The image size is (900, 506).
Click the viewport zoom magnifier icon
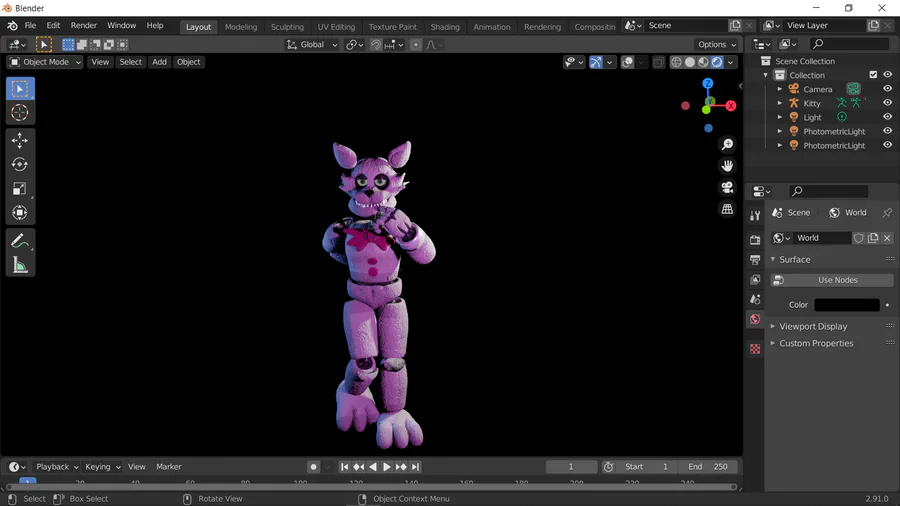[727, 144]
